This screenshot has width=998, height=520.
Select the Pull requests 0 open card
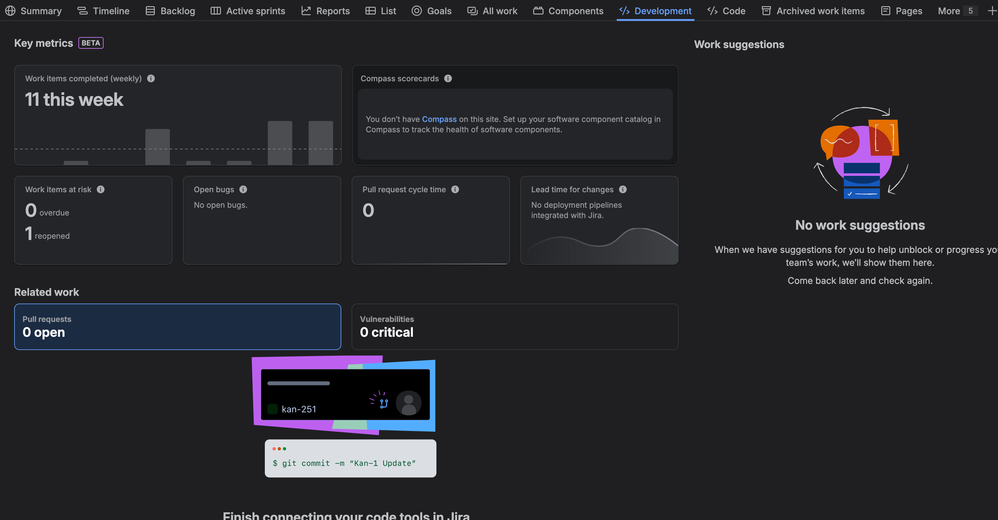(178, 327)
